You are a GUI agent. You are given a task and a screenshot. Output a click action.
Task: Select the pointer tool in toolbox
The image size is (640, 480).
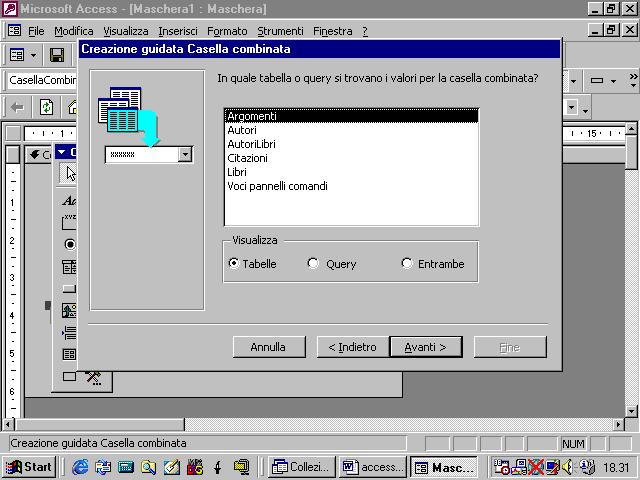[70, 173]
